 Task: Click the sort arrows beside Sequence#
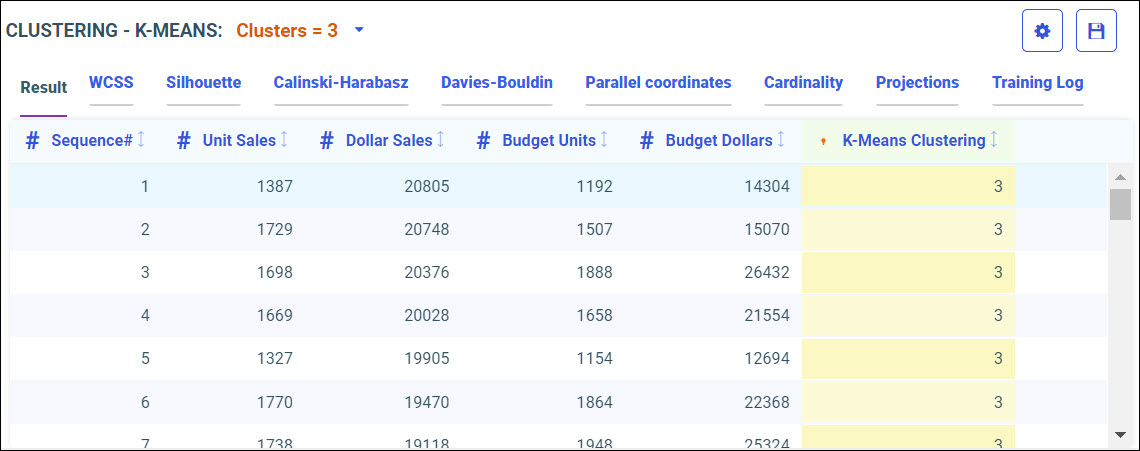click(141, 141)
